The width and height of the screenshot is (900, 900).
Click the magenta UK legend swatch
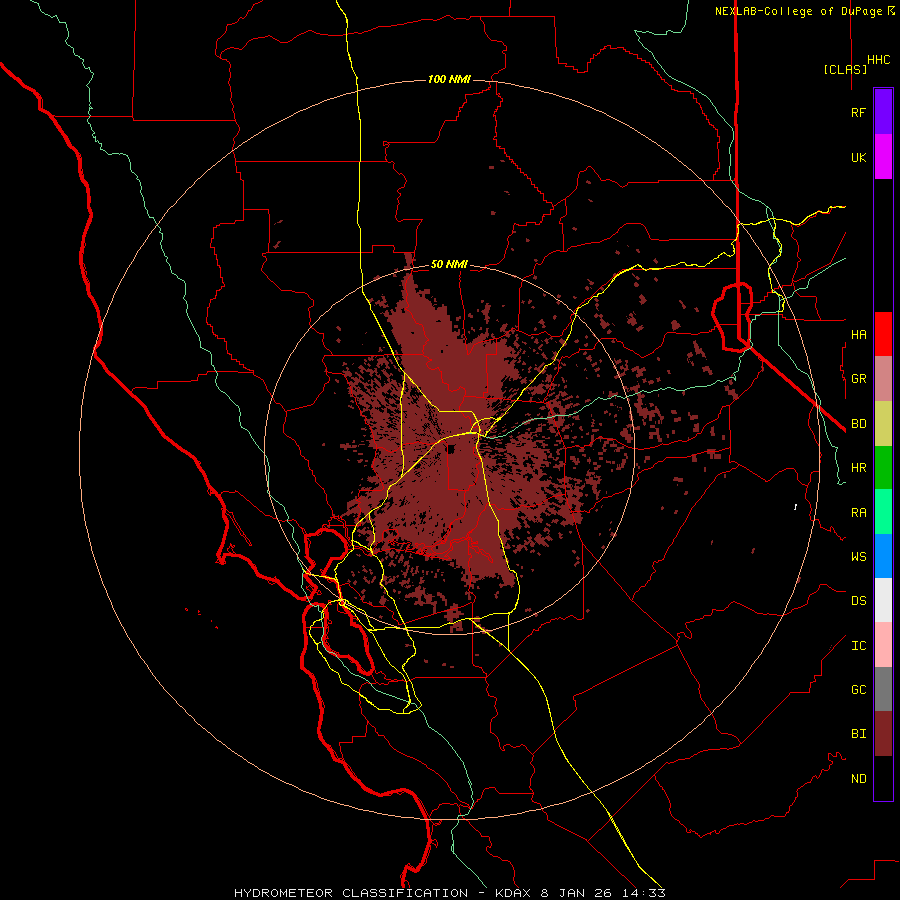[x=883, y=157]
